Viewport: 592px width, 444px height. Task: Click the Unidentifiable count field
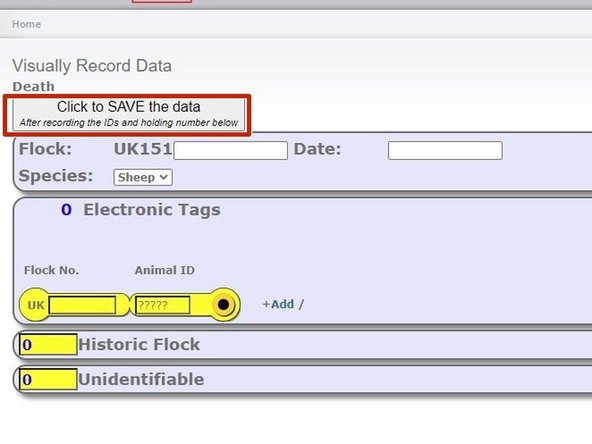48,379
